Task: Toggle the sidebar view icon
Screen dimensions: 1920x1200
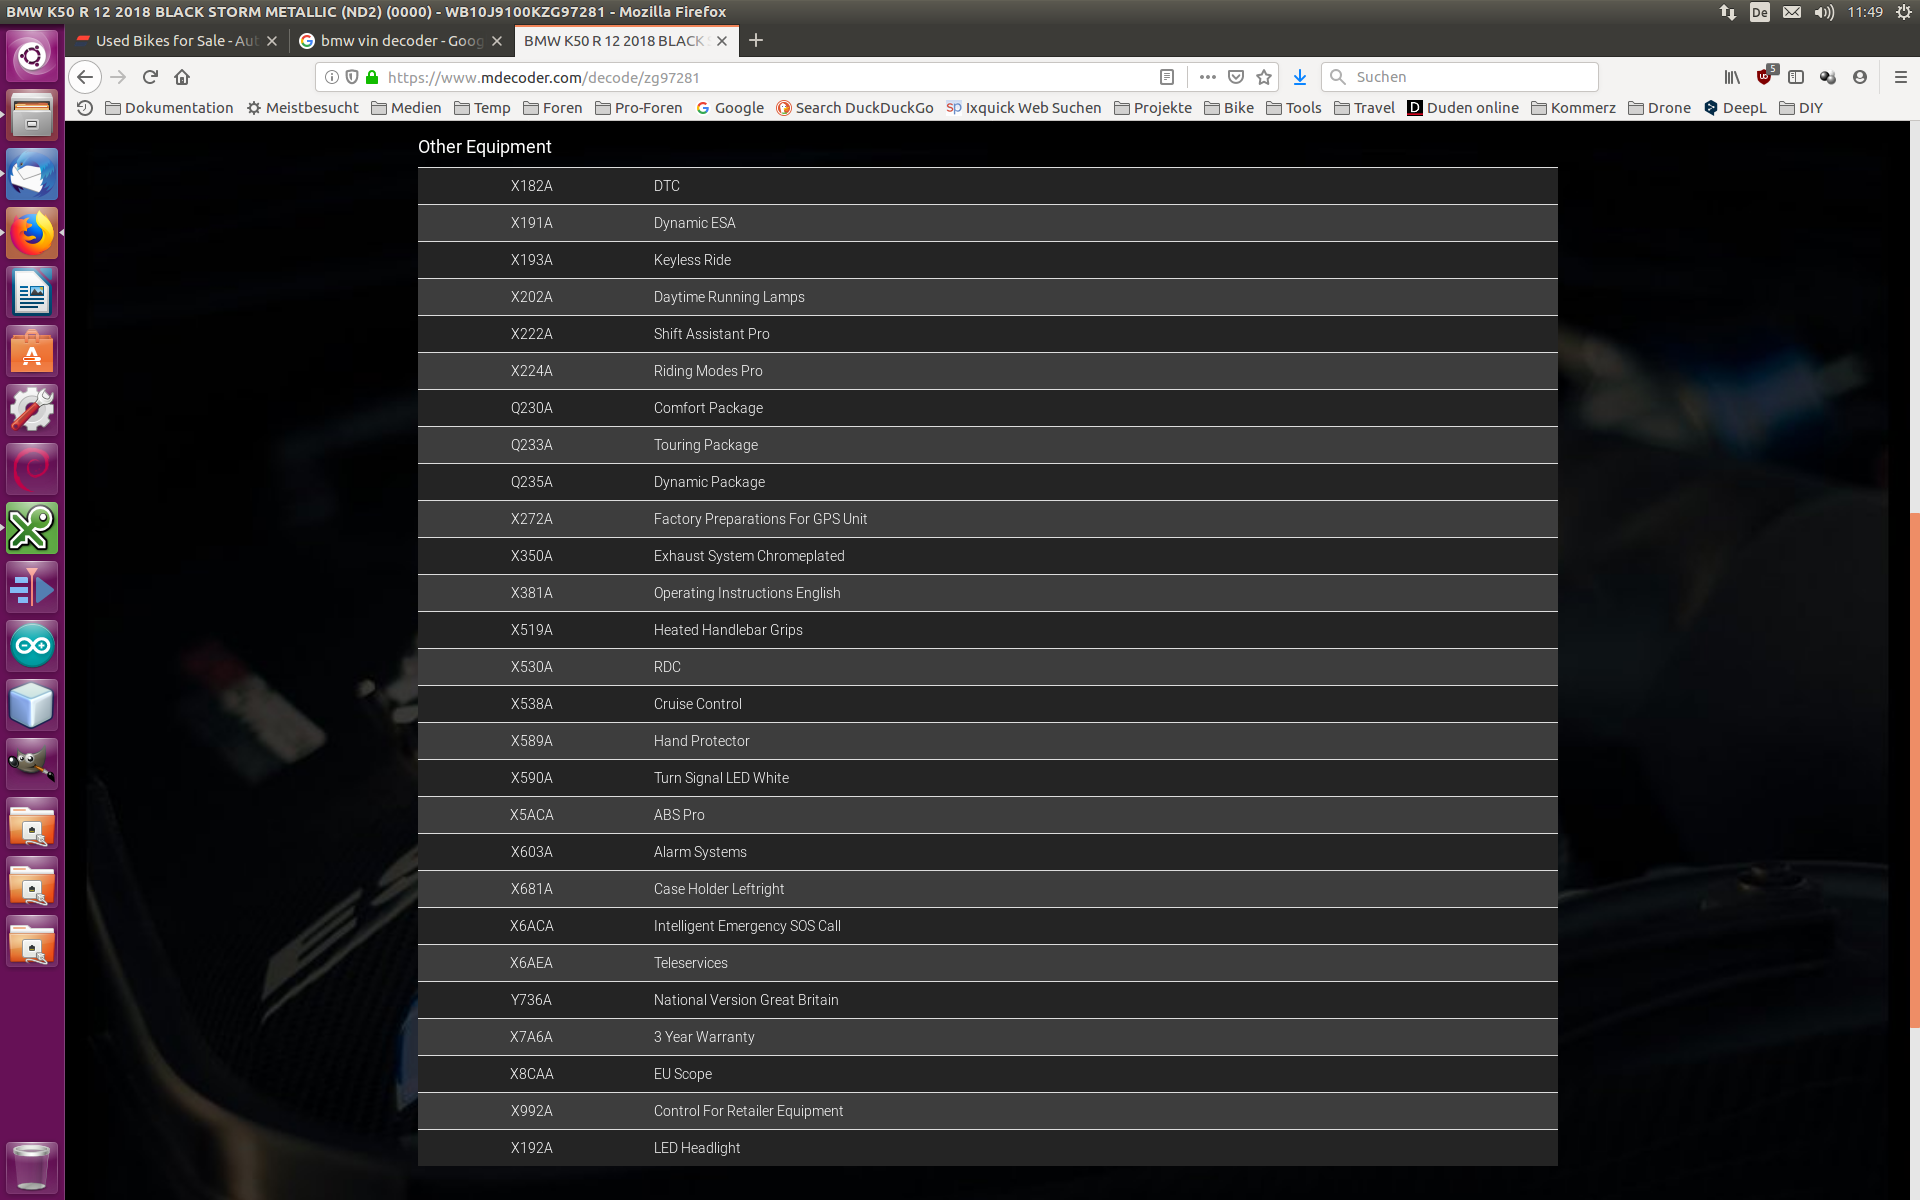Action: (1796, 77)
